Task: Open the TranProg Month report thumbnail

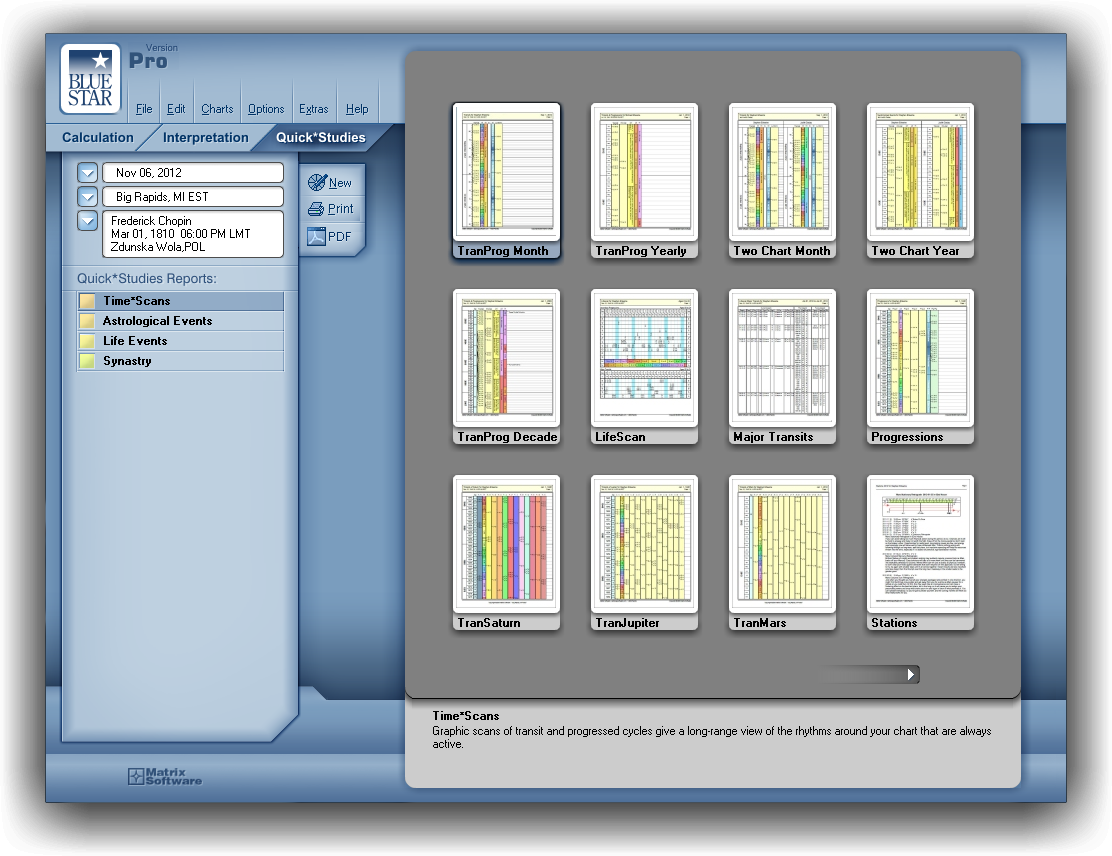Action: pos(506,181)
